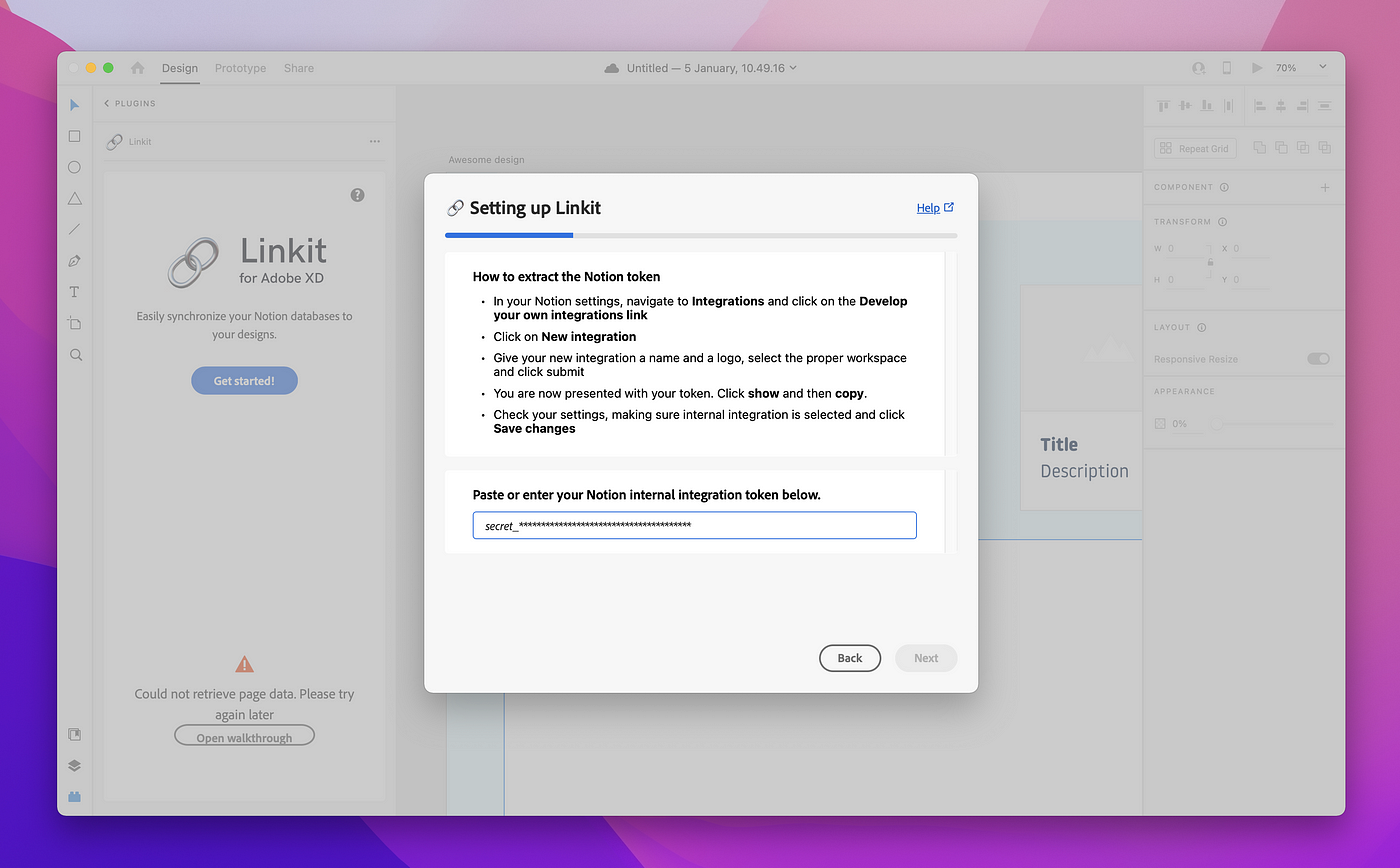Click the Linkit chain icon in plugin header

(x=114, y=142)
